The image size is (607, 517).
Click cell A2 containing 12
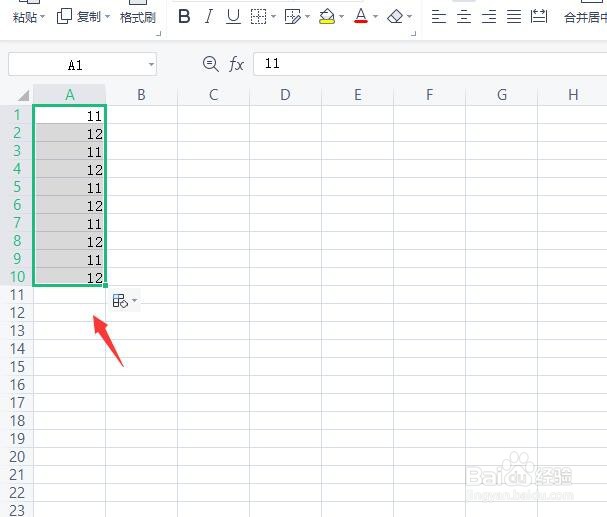click(x=70, y=133)
